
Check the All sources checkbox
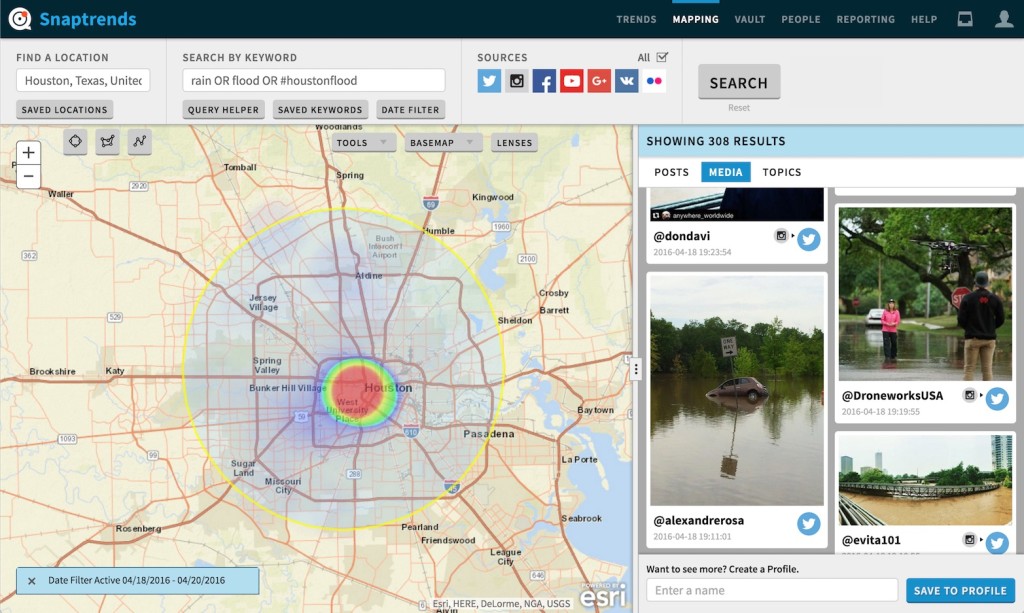(662, 57)
